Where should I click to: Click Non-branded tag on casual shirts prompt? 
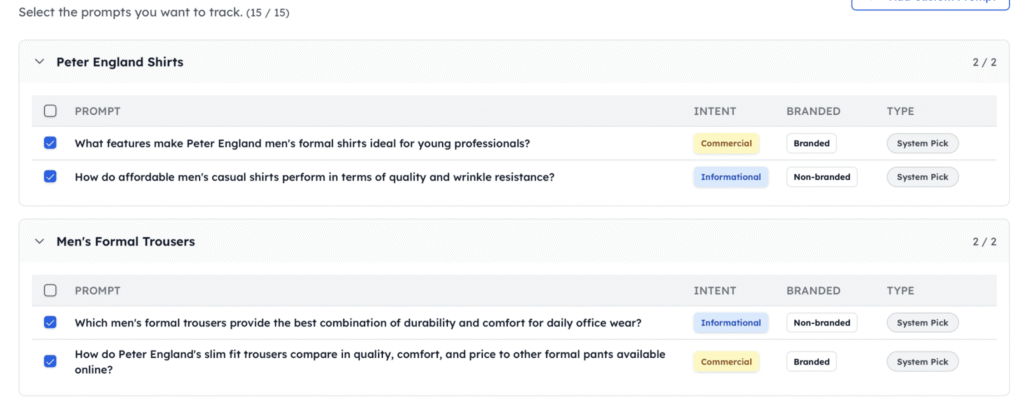pos(822,177)
